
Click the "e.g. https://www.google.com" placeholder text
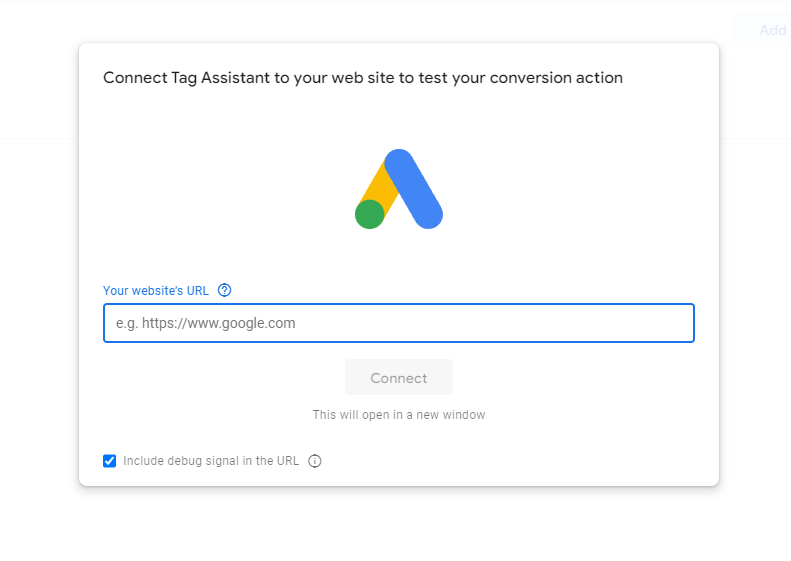tap(206, 323)
